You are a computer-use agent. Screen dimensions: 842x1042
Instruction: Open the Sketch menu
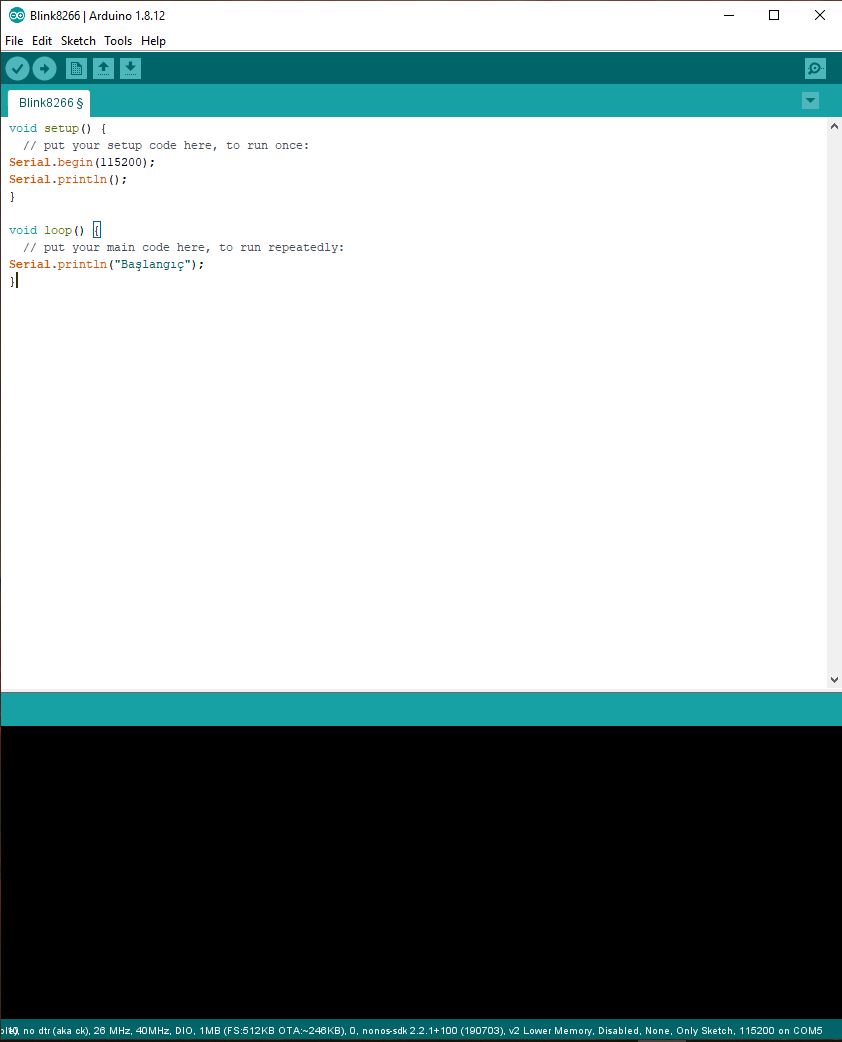point(78,41)
